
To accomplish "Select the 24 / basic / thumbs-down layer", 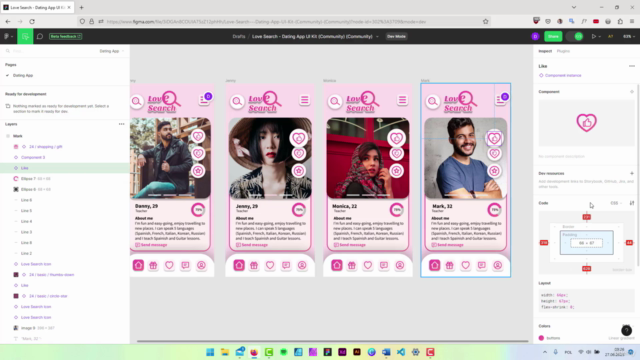I will click(x=51, y=275).
